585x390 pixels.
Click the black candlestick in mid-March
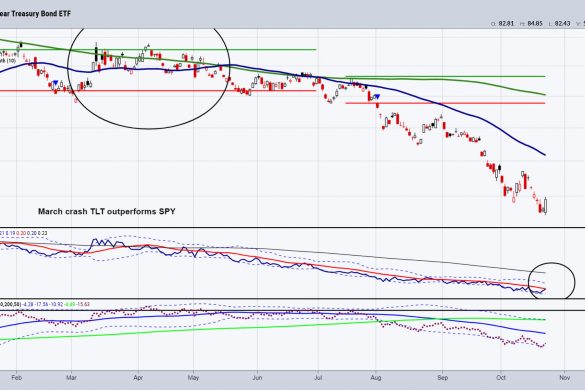[96, 54]
